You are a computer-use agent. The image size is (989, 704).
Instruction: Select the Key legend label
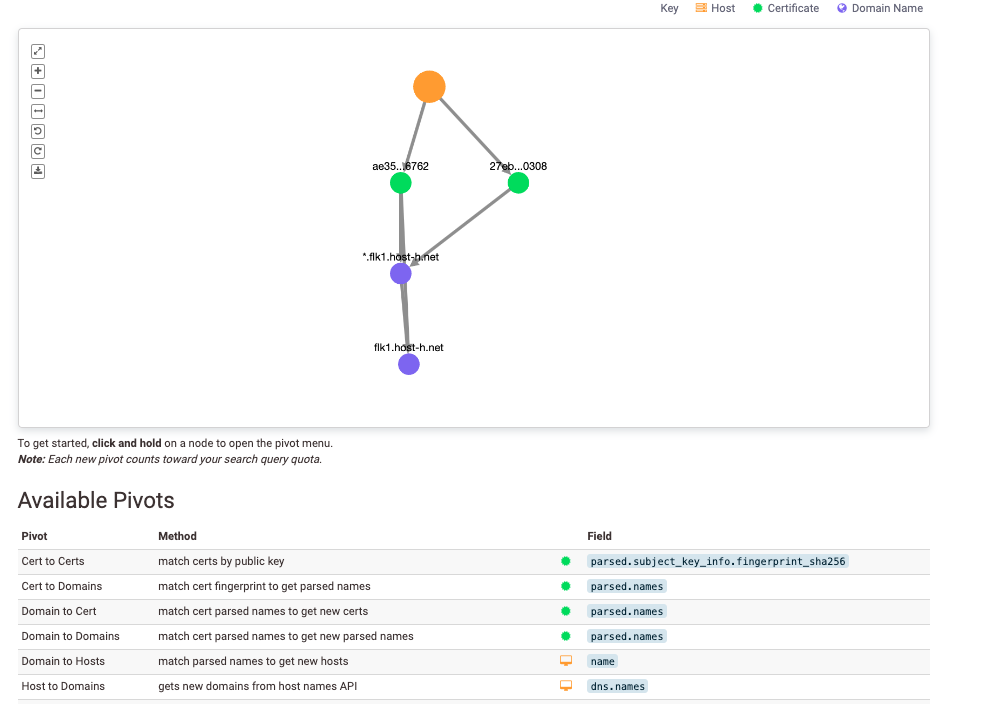668,8
